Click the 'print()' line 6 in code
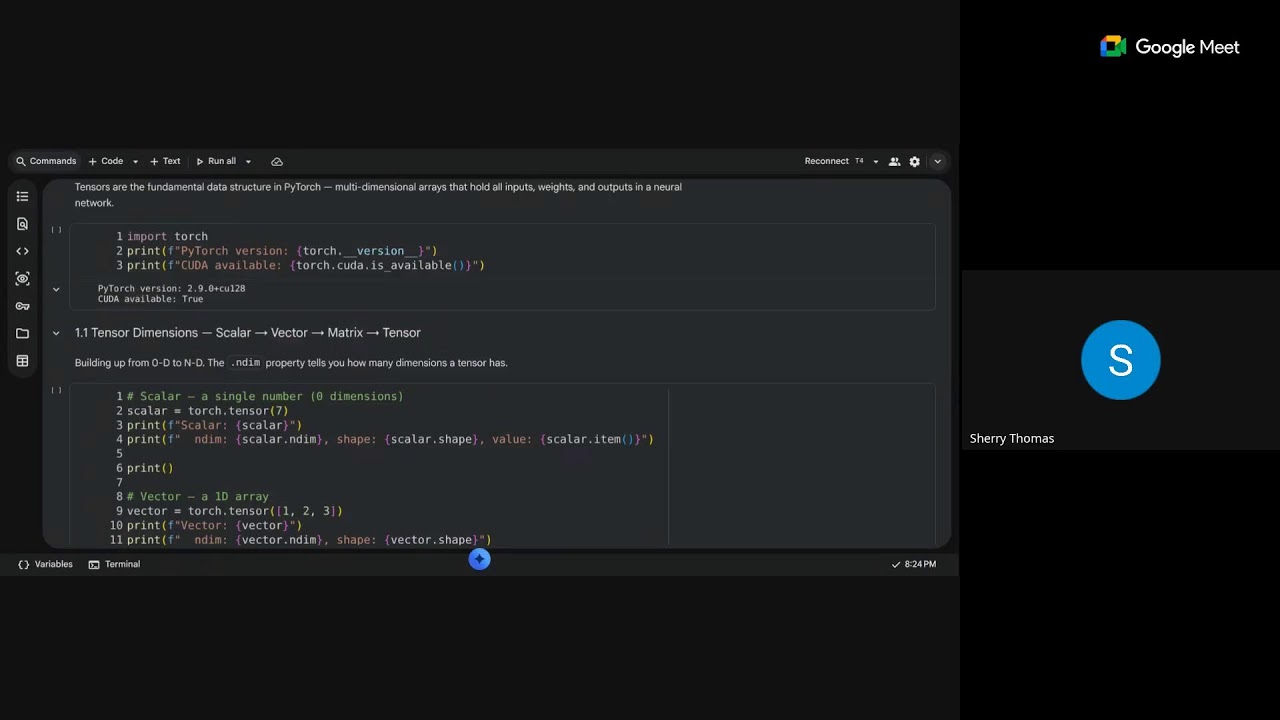This screenshot has width=1280, height=720. 150,468
